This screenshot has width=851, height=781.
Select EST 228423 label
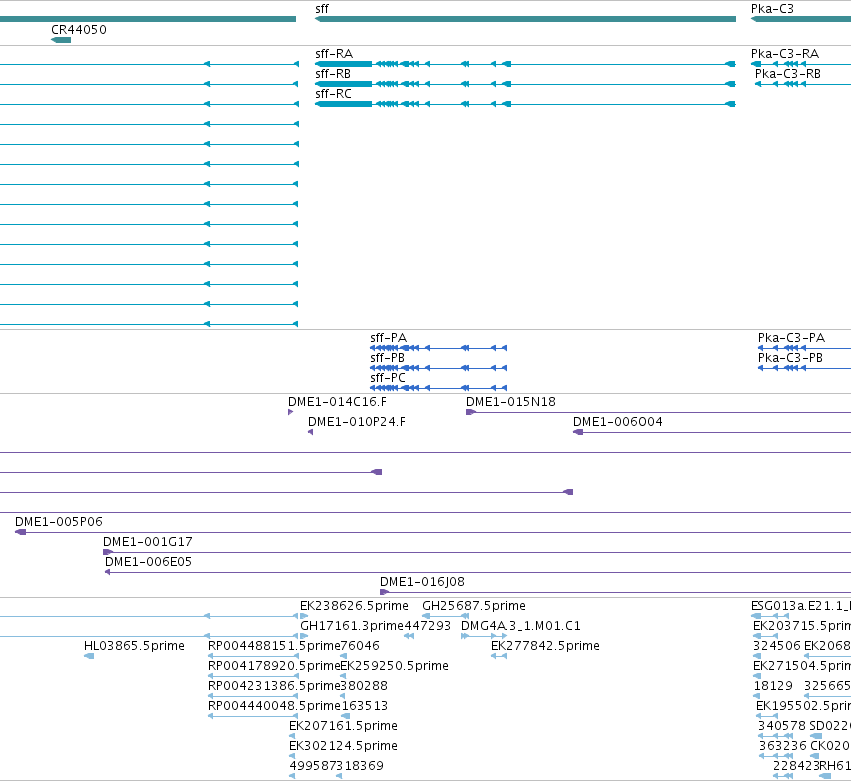point(796,767)
